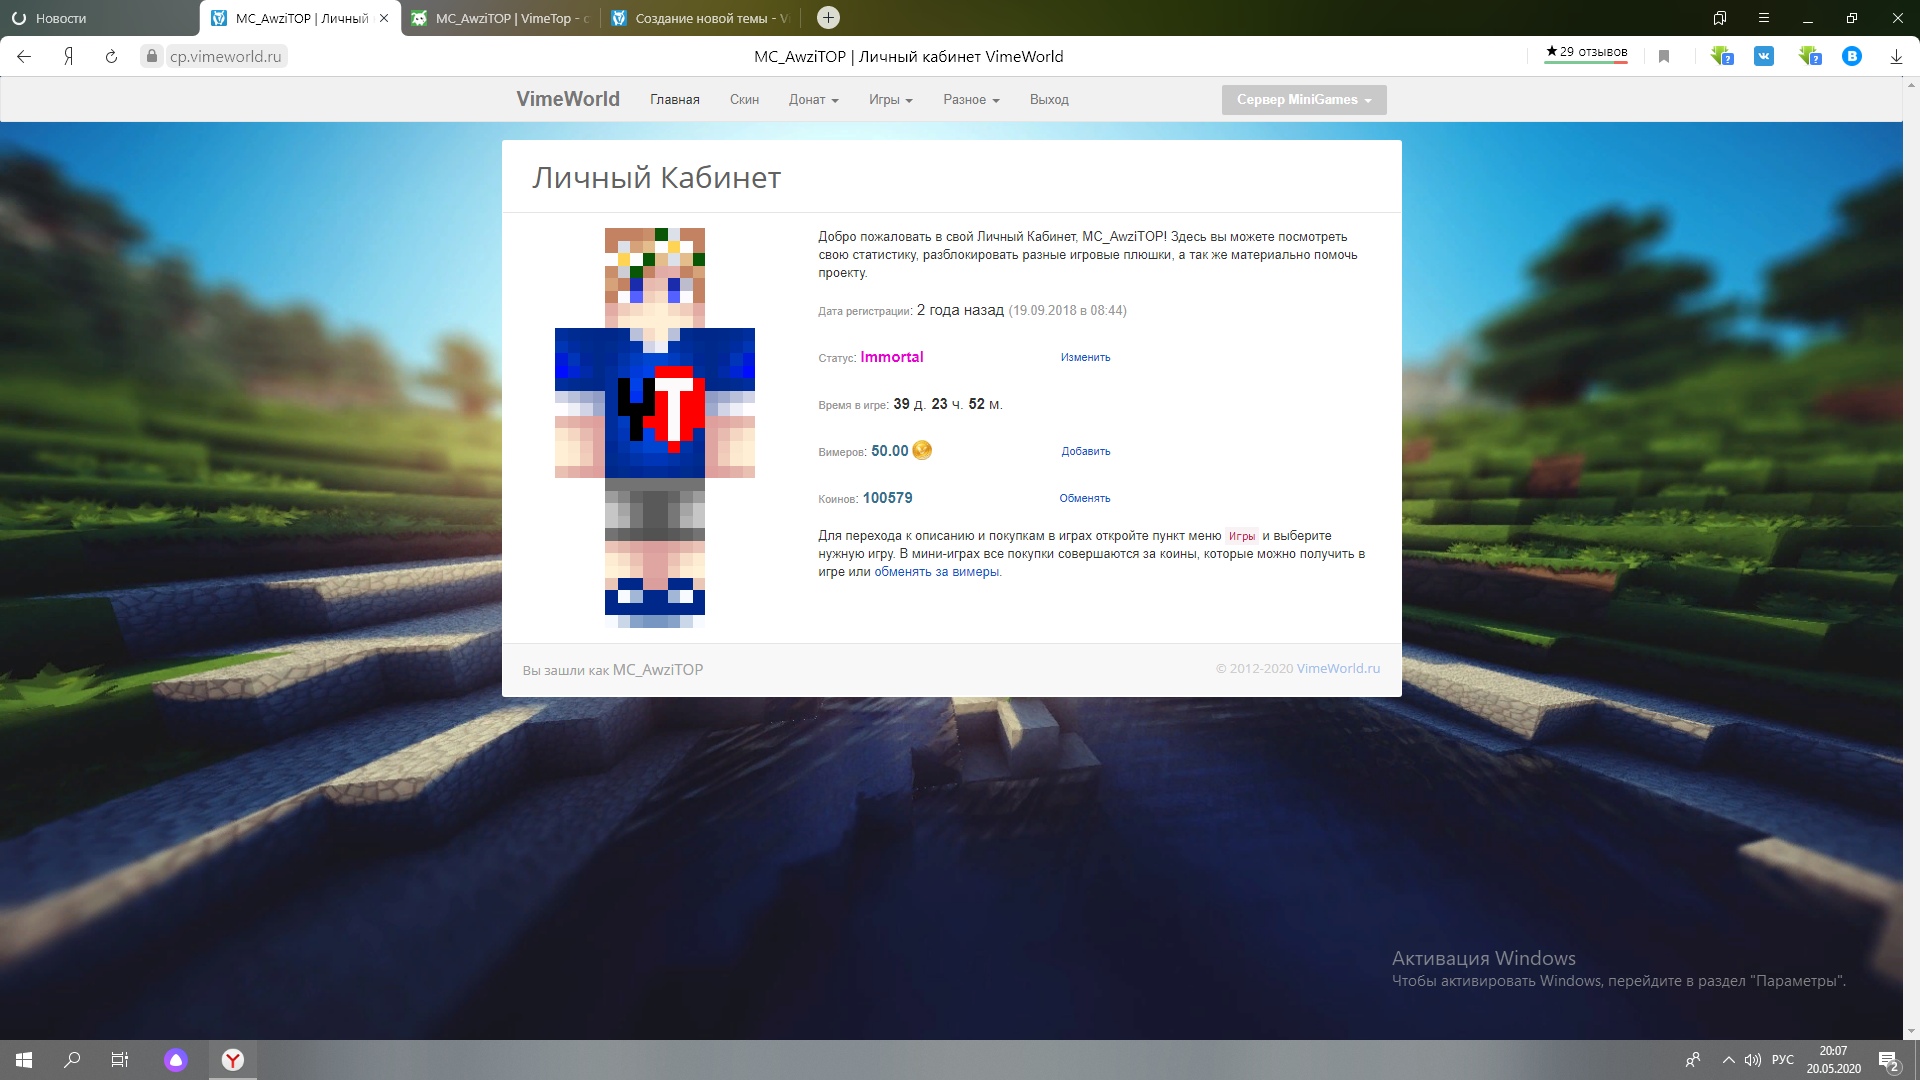This screenshot has height=1080, width=1920.
Task: Click the cp.vimeworld.ru address field
Action: pos(225,57)
